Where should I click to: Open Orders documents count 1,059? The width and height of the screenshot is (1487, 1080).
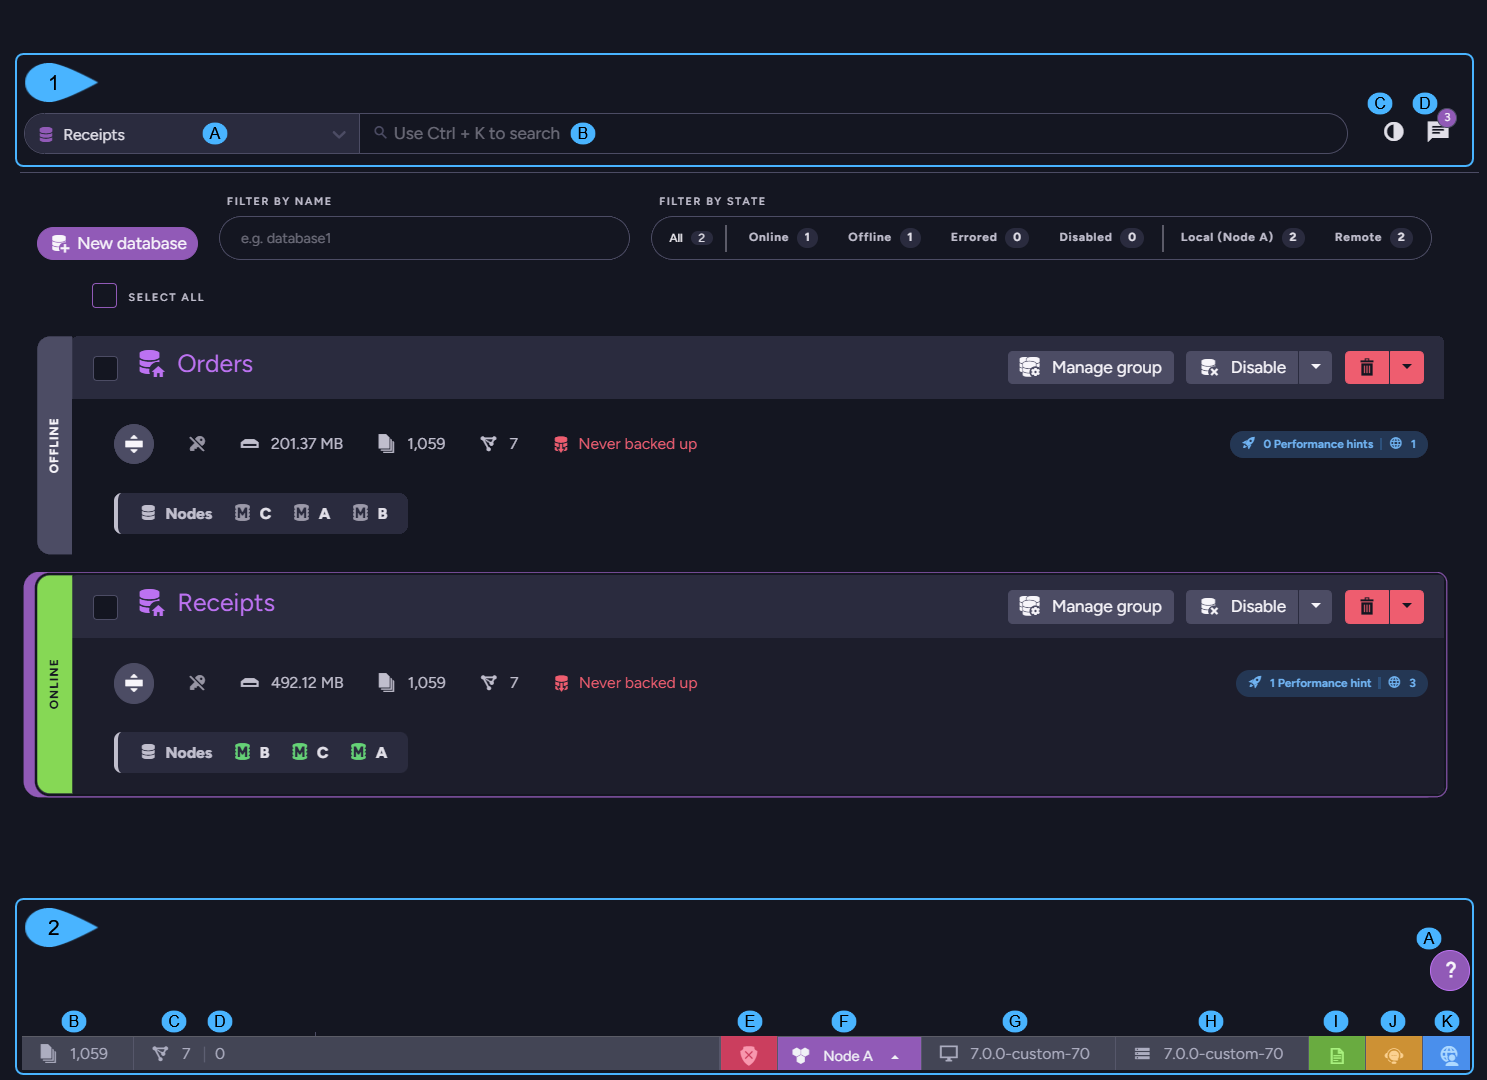(412, 444)
